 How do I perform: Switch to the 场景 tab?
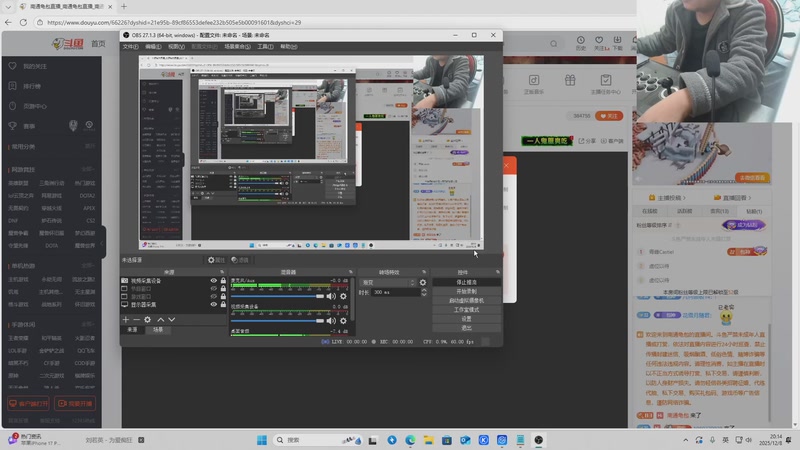click(157, 329)
